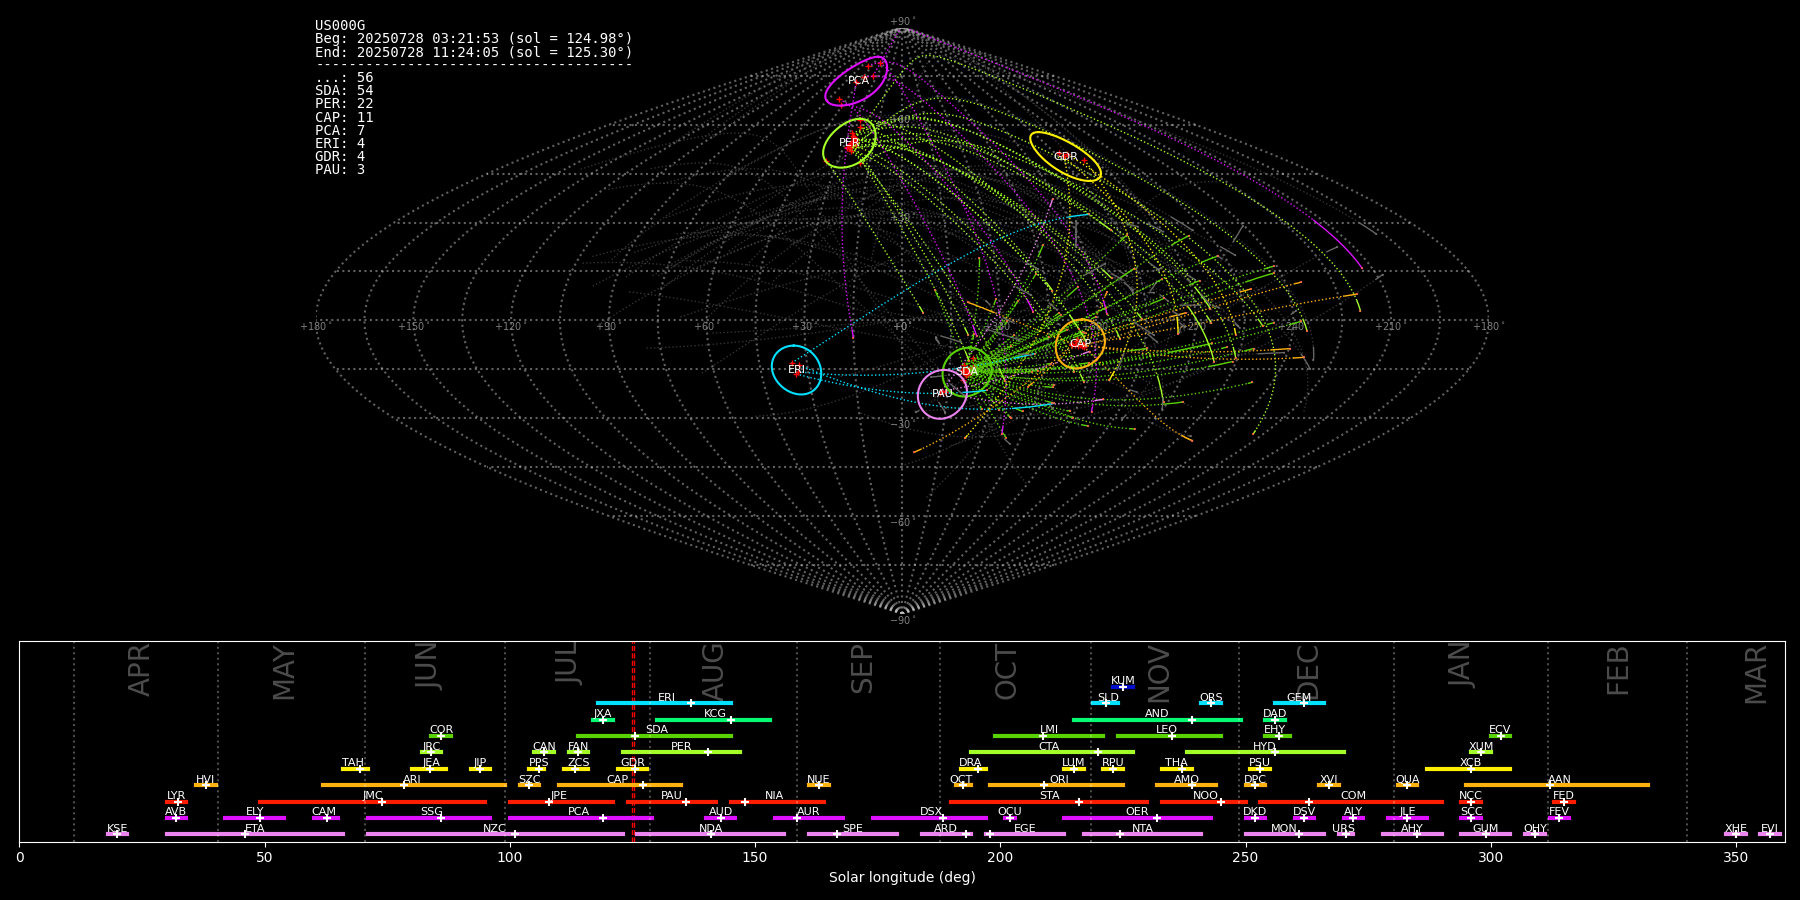Click the Beg: 20250728 03:21:53 line
The width and height of the screenshot is (1800, 900).
[474, 39]
